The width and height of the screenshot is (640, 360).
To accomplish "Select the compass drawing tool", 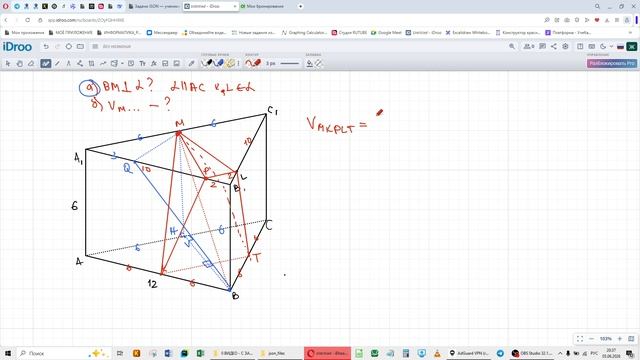I will coord(69,63).
